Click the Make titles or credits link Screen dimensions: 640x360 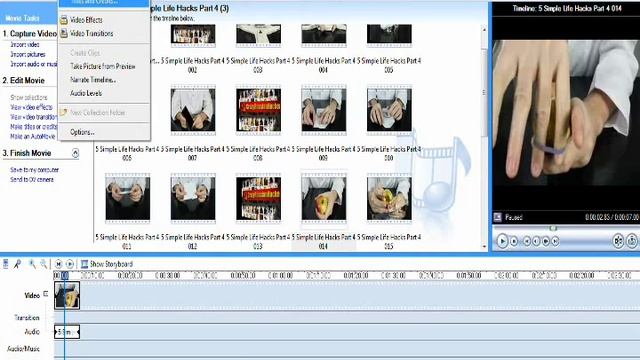click(33, 127)
